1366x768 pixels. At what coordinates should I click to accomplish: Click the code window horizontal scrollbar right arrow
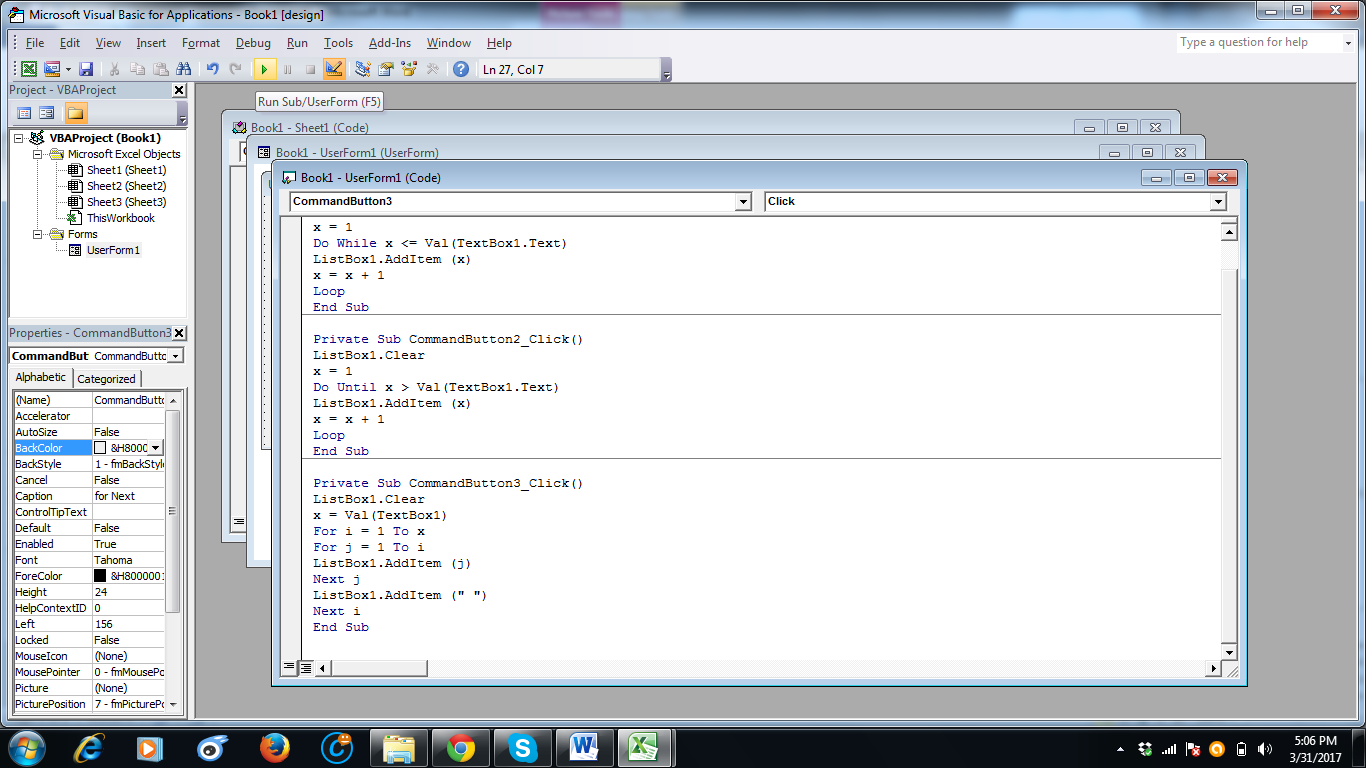point(1214,668)
